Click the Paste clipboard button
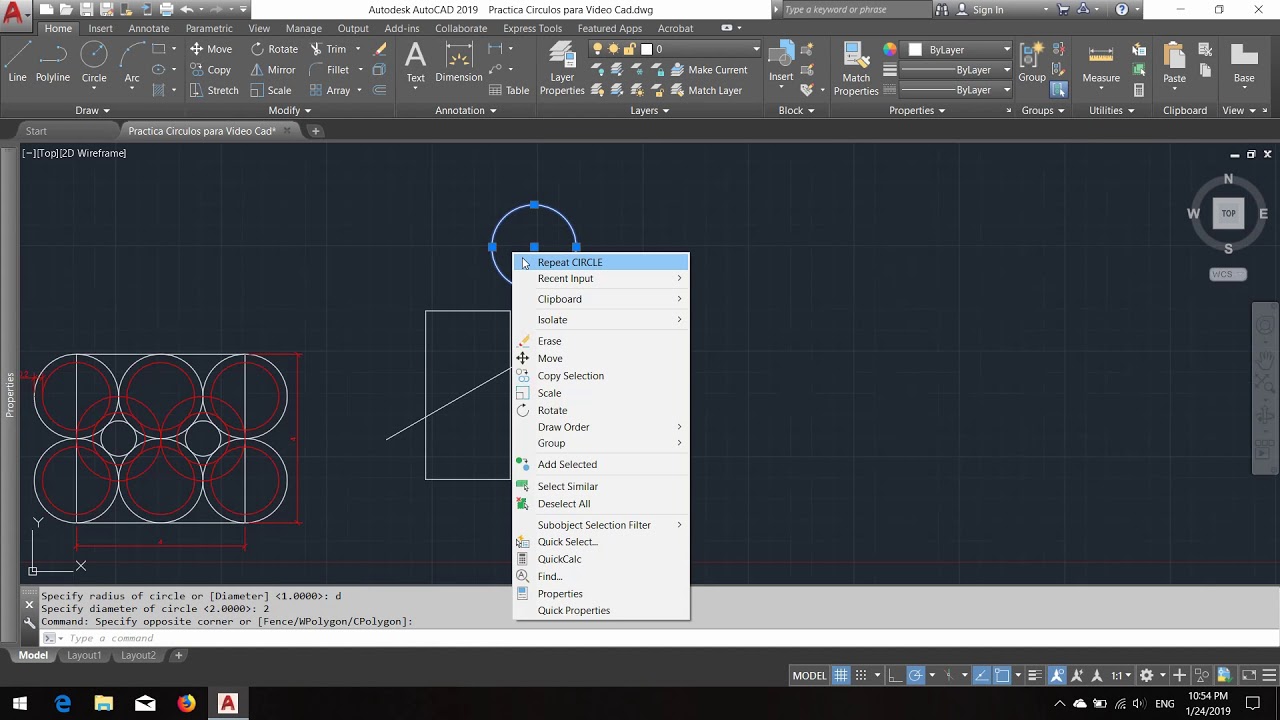Screen dimensions: 1280x720 1175,62
